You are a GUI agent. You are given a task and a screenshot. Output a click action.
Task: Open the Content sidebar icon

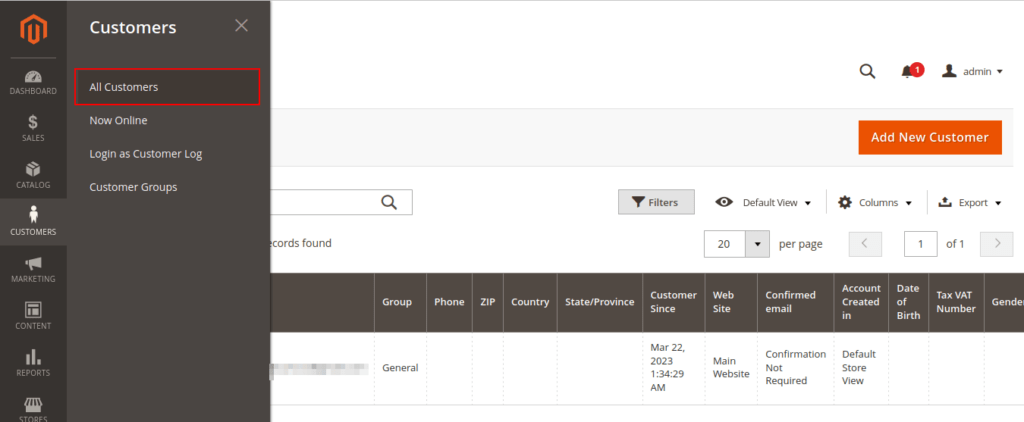click(x=33, y=316)
